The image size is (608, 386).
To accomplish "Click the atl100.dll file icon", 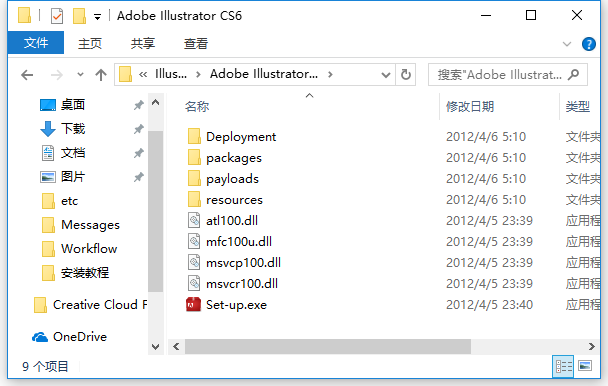I will [x=194, y=220].
